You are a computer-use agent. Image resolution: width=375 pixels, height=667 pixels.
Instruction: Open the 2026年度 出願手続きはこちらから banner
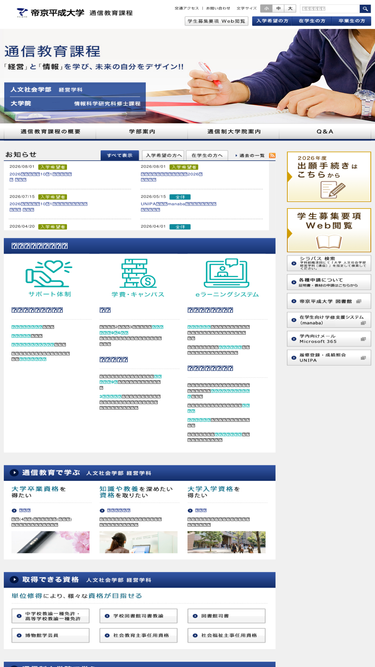pos(329,177)
